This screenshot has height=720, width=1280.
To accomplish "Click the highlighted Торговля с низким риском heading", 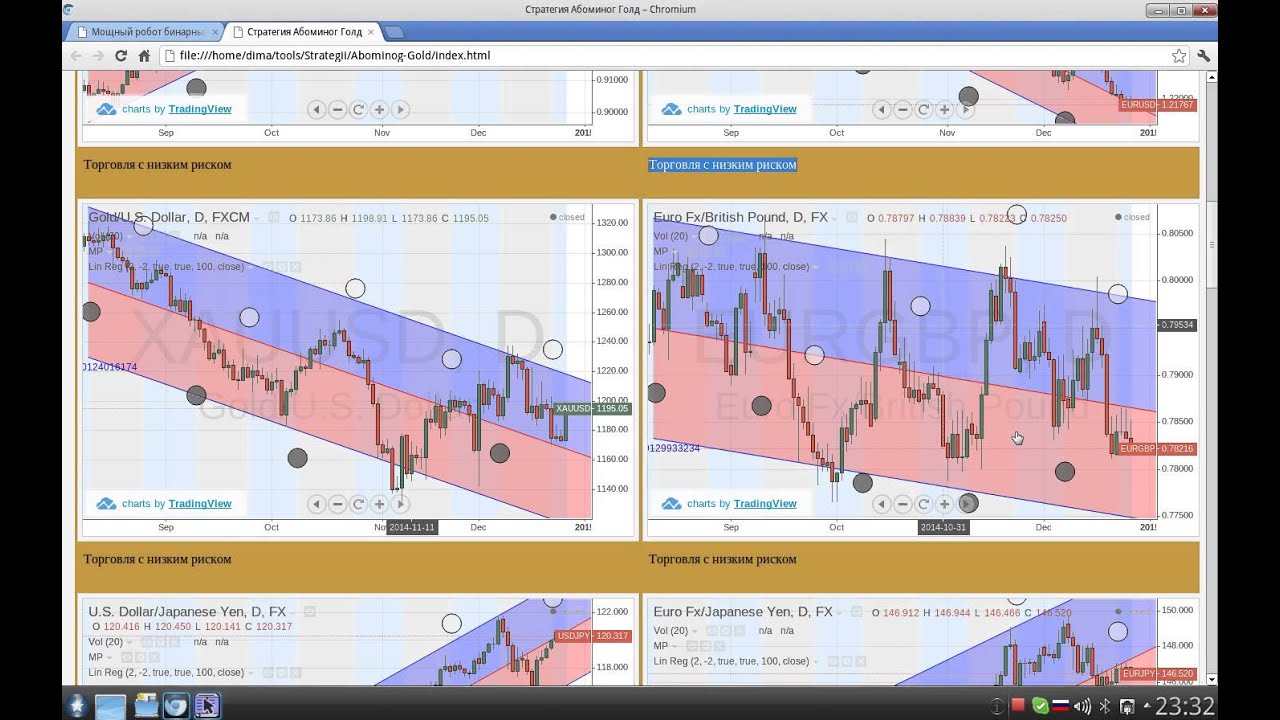I will (722, 165).
